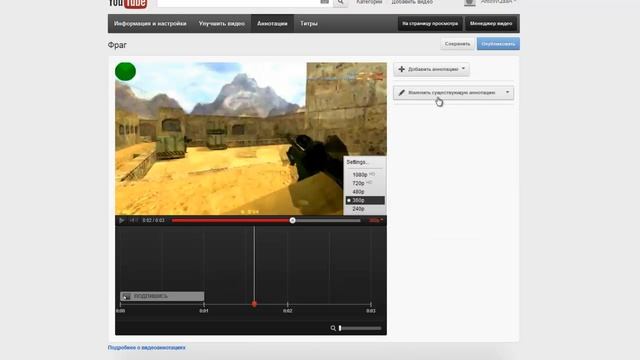Open the account name dropdown
Screen dimensions: 640x360
pos(498,2)
